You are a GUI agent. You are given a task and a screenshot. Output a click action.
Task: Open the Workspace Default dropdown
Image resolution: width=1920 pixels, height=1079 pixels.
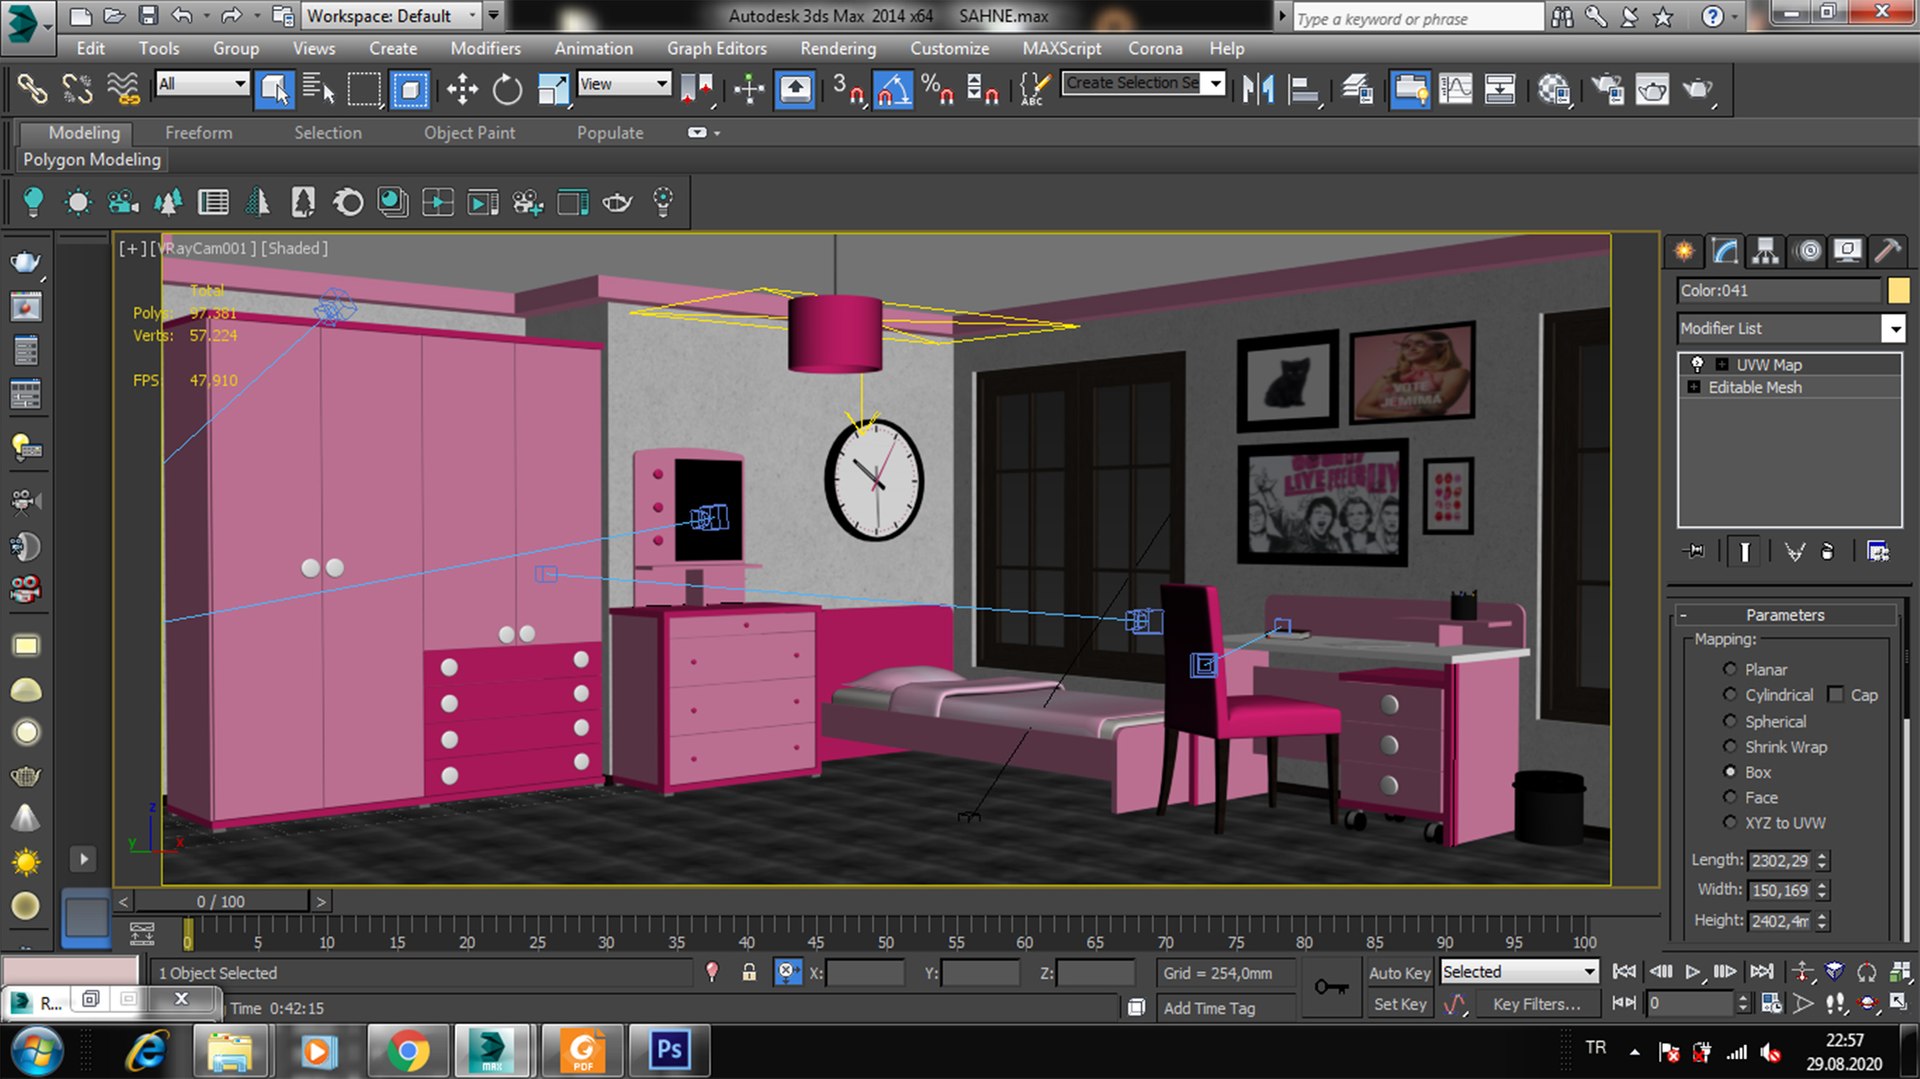391,15
